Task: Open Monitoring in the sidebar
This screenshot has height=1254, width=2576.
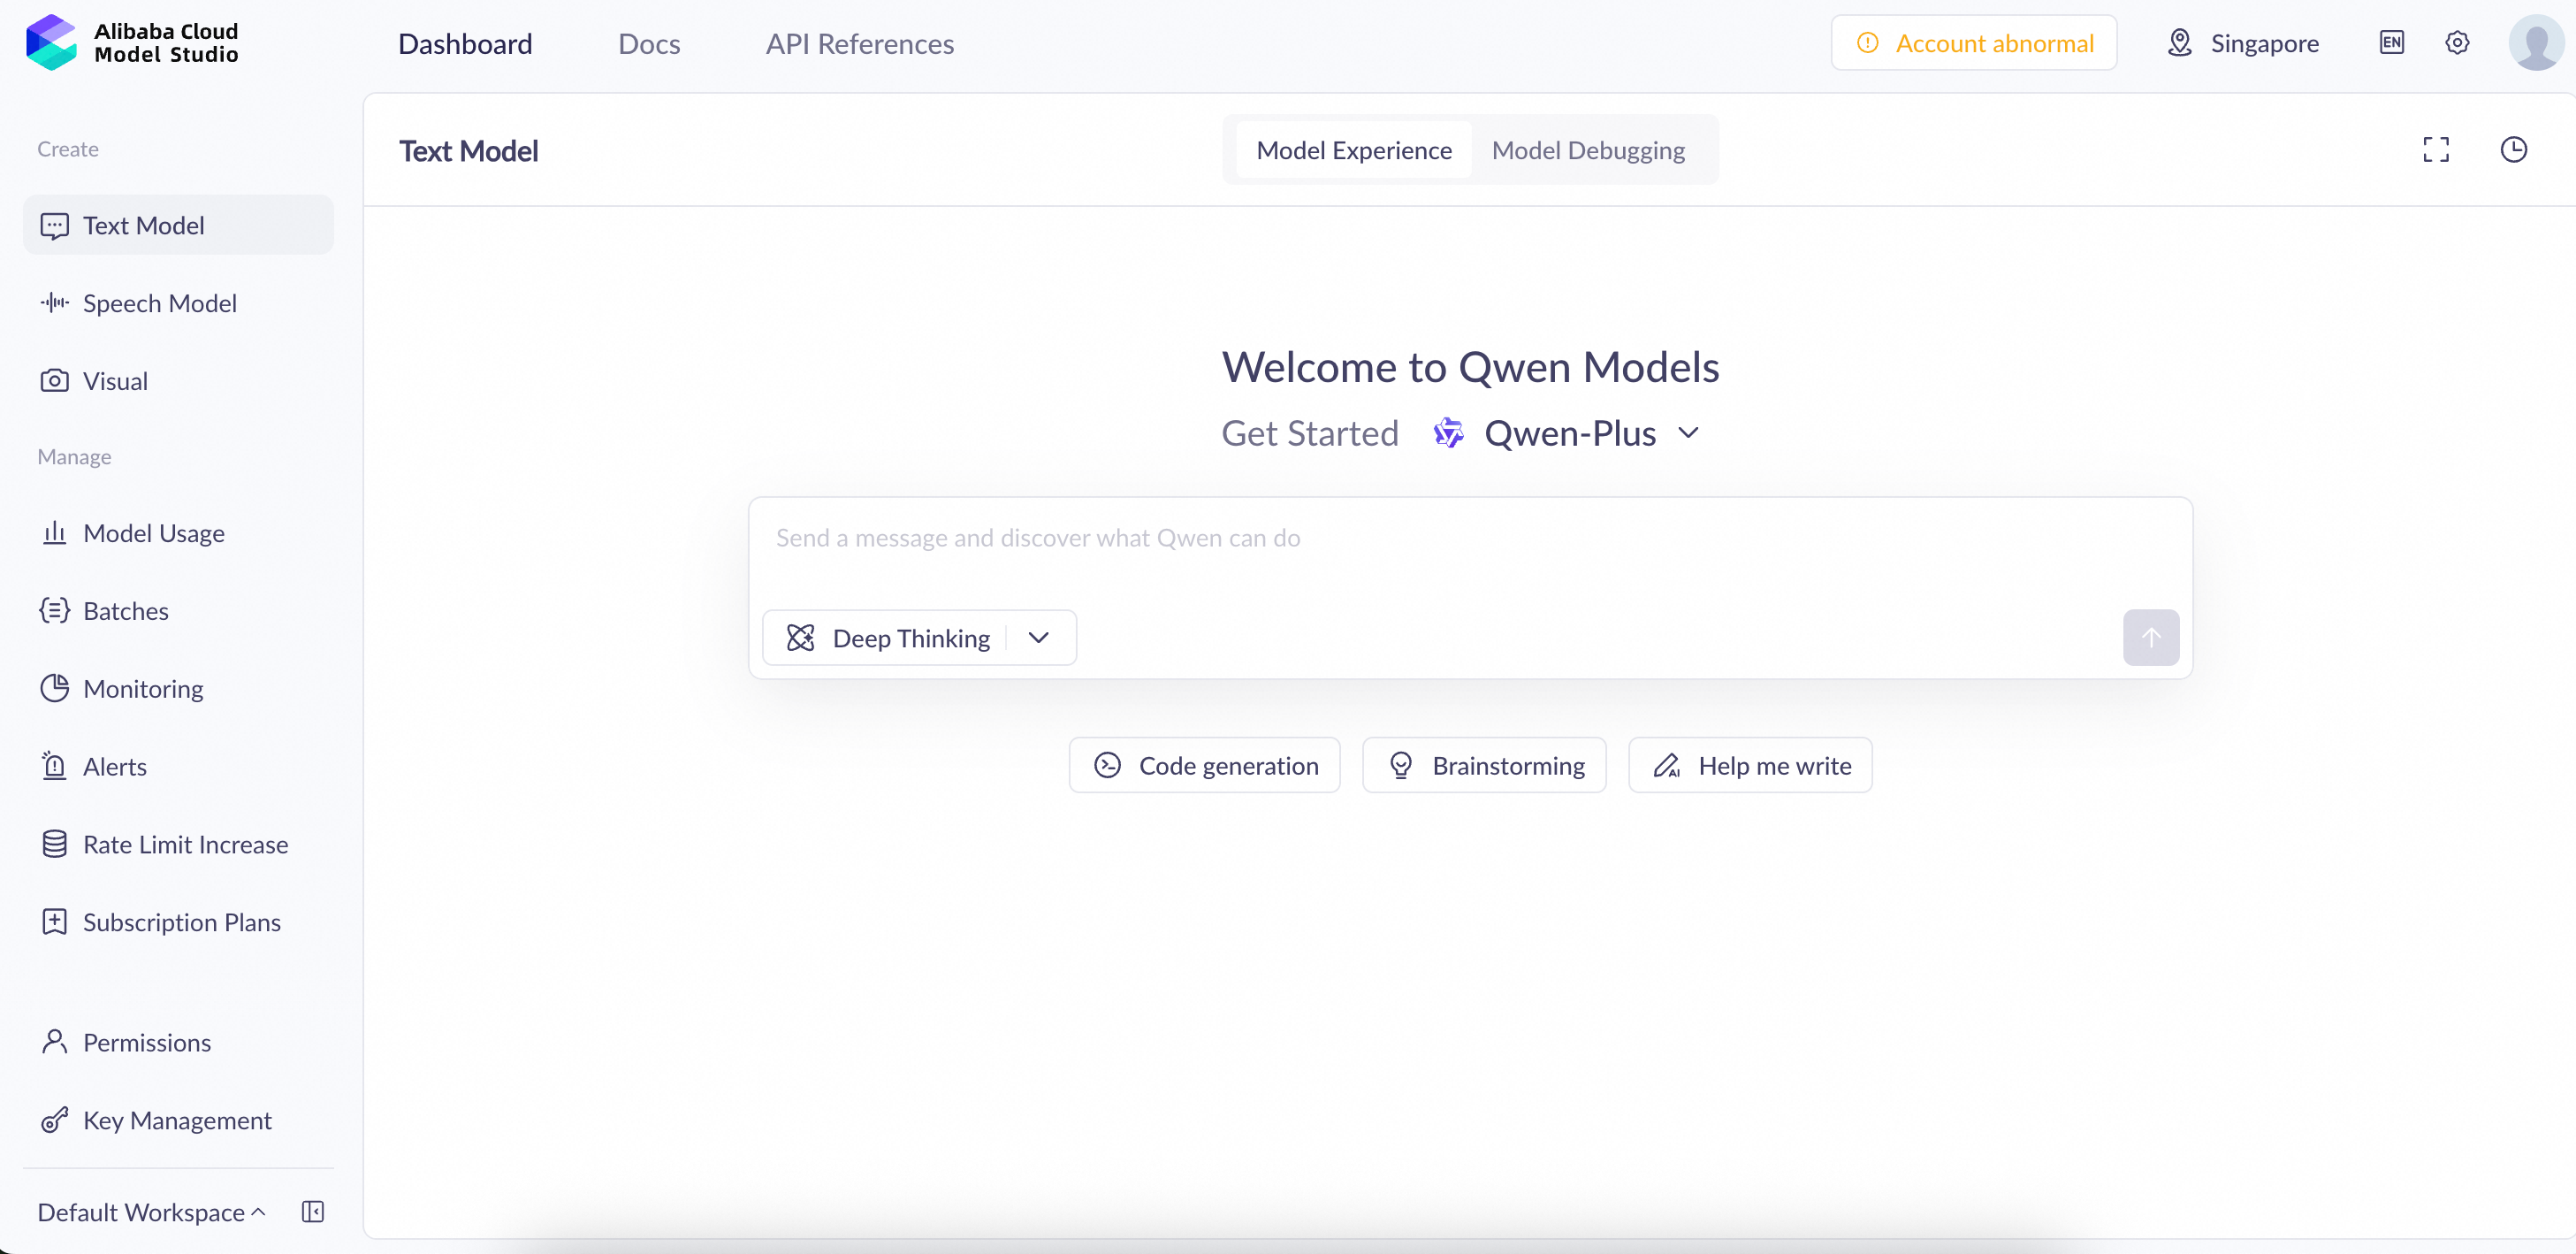Action: pos(178,689)
